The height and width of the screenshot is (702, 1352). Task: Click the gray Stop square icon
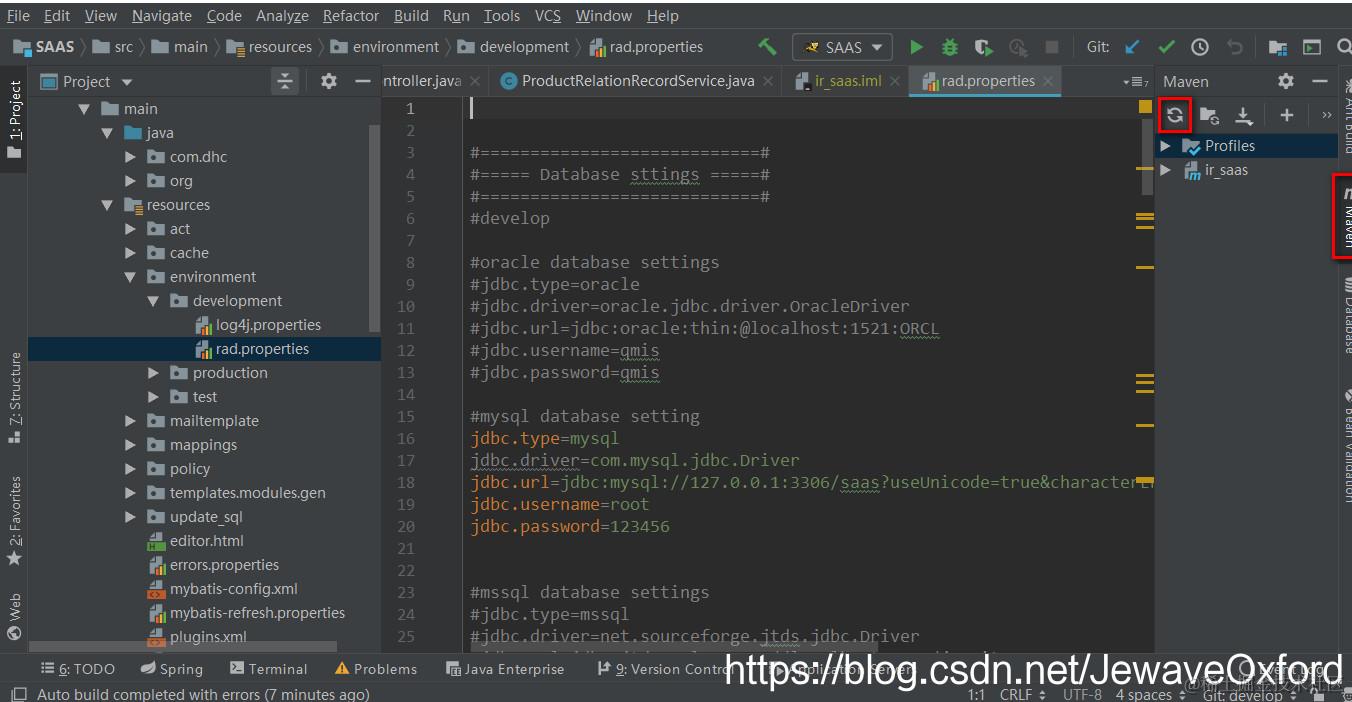1052,47
